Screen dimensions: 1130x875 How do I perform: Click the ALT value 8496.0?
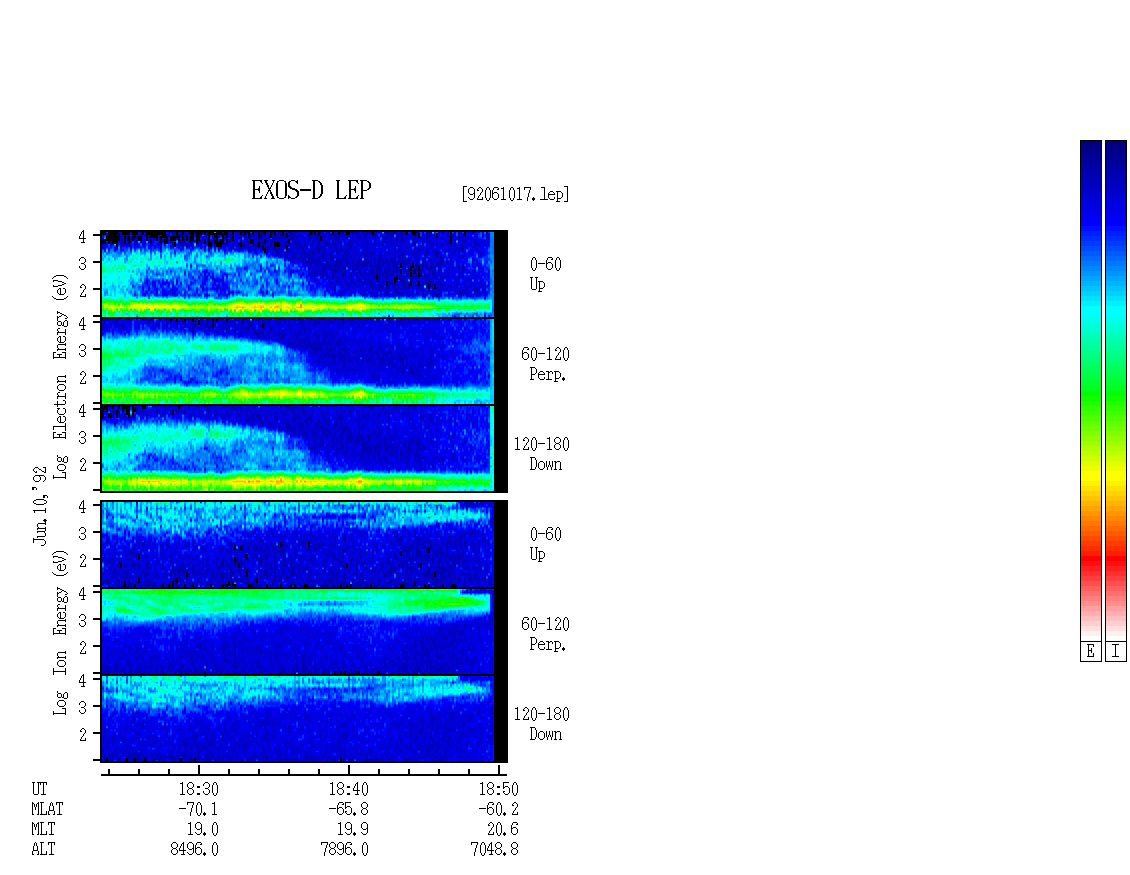(x=195, y=850)
